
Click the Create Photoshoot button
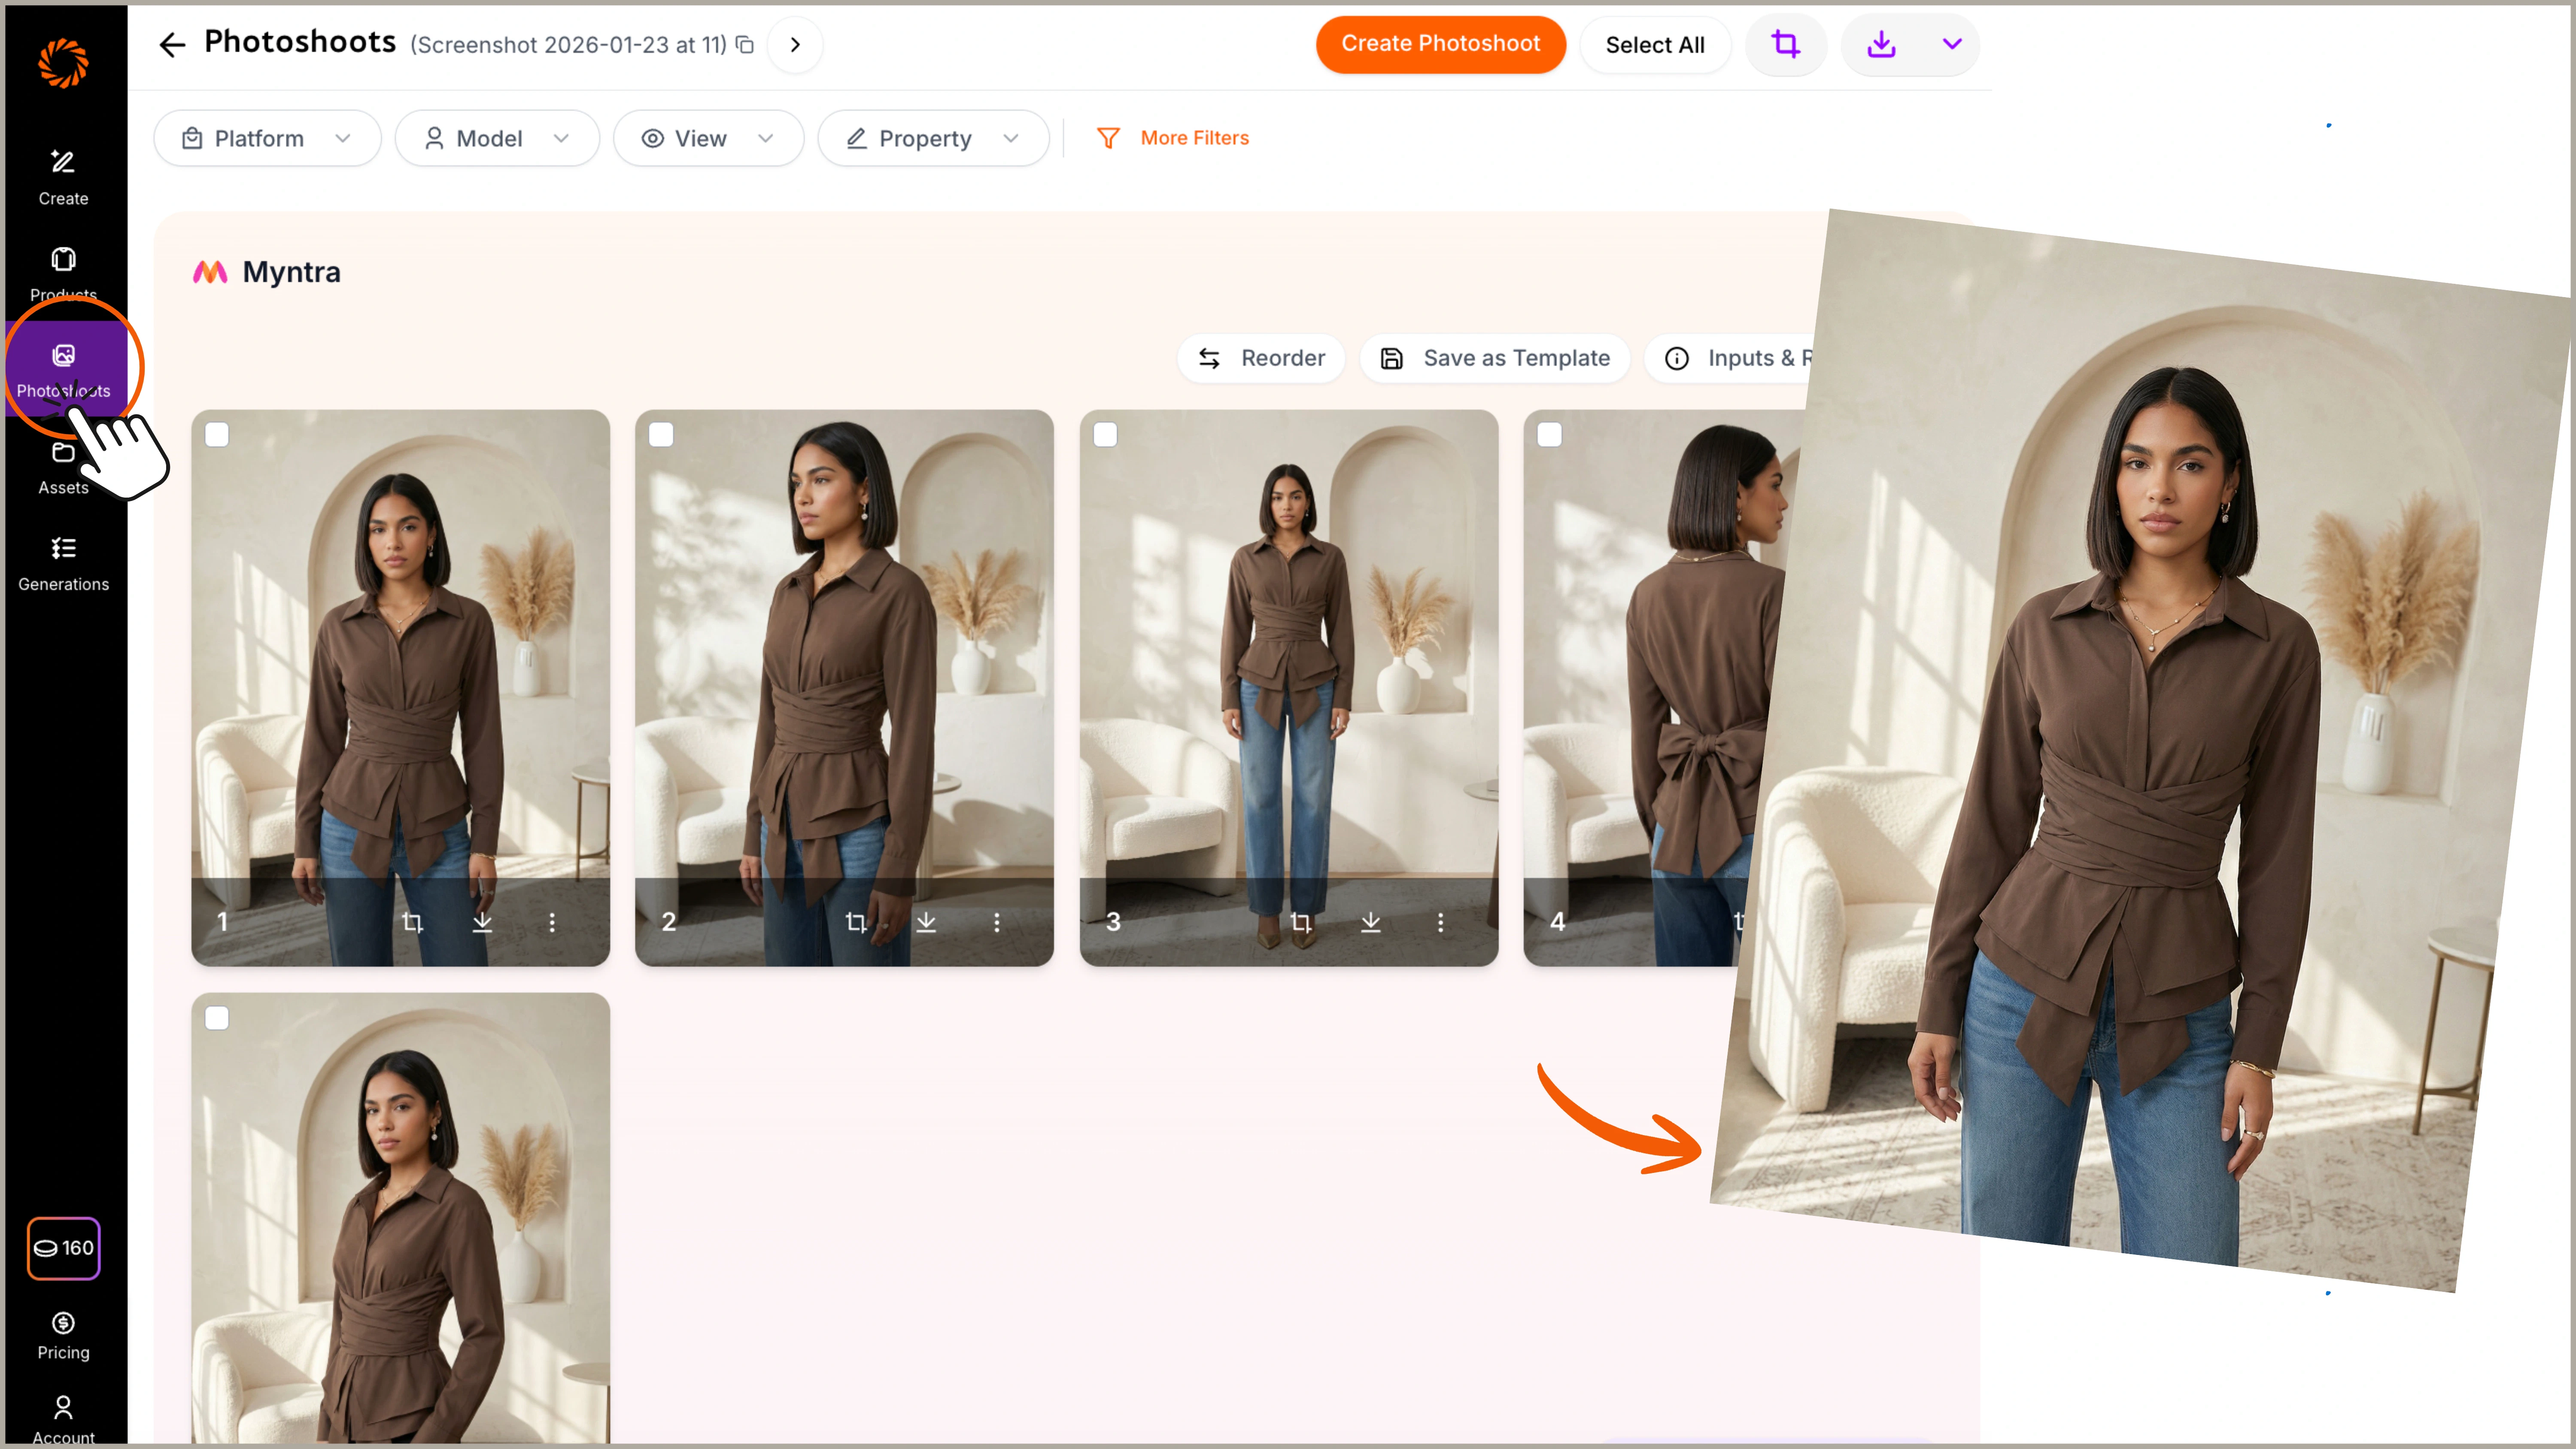pos(1440,44)
